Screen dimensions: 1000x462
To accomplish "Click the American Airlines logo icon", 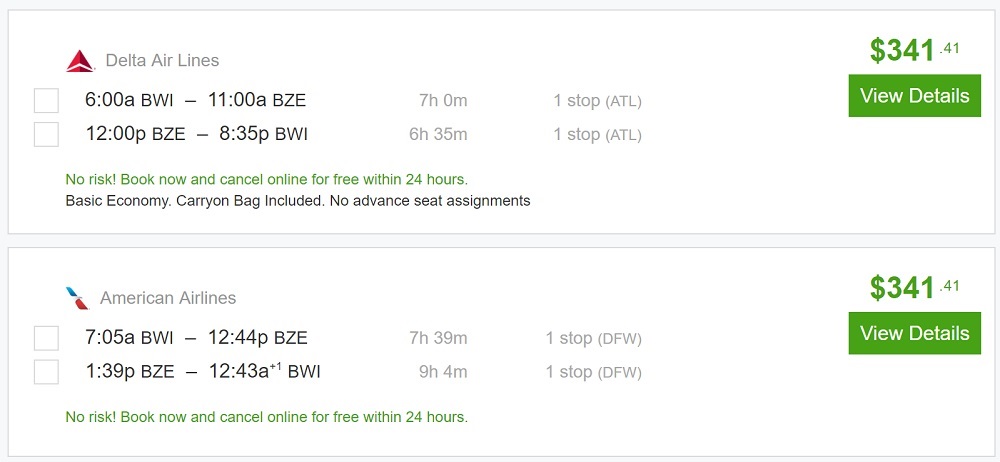I will point(76,298).
